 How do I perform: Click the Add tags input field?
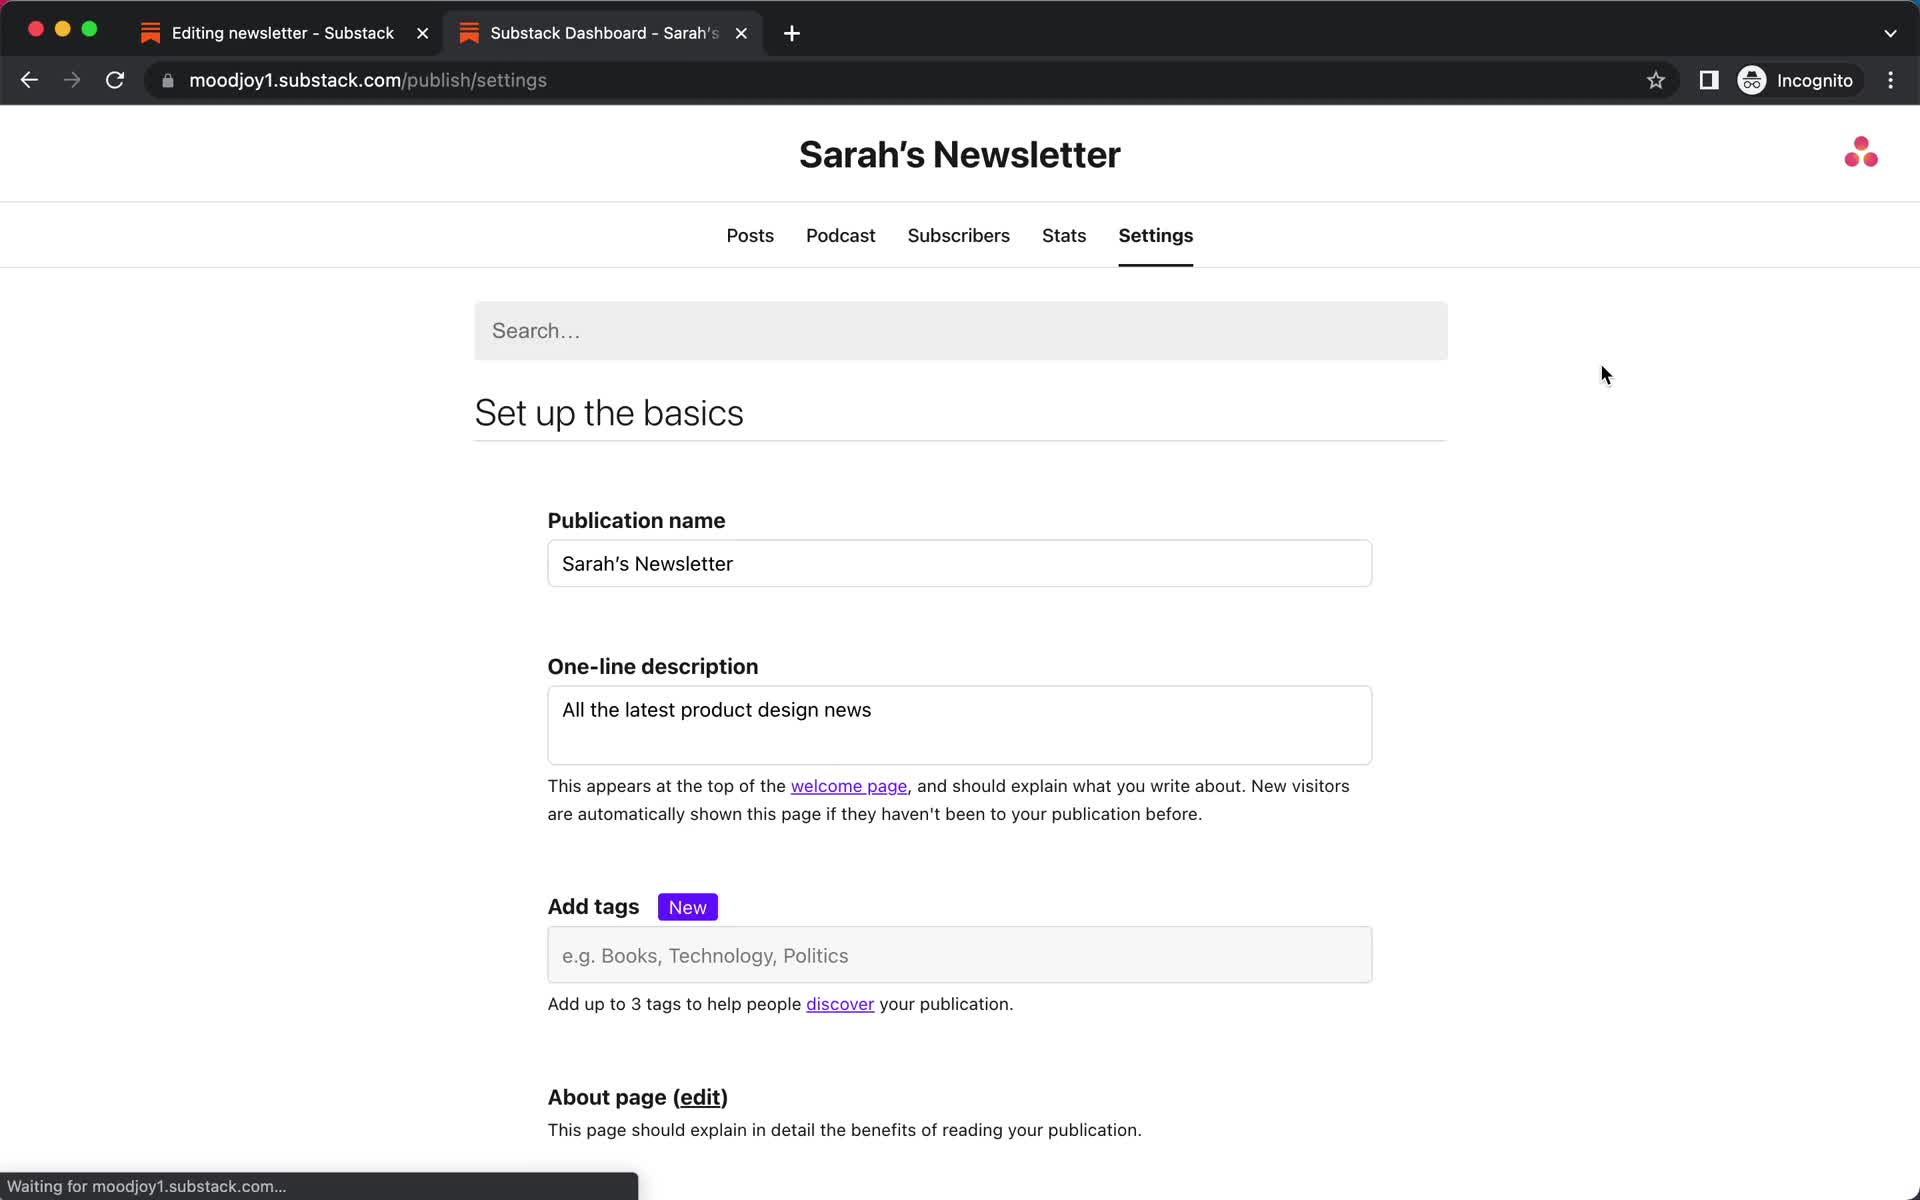click(x=961, y=955)
